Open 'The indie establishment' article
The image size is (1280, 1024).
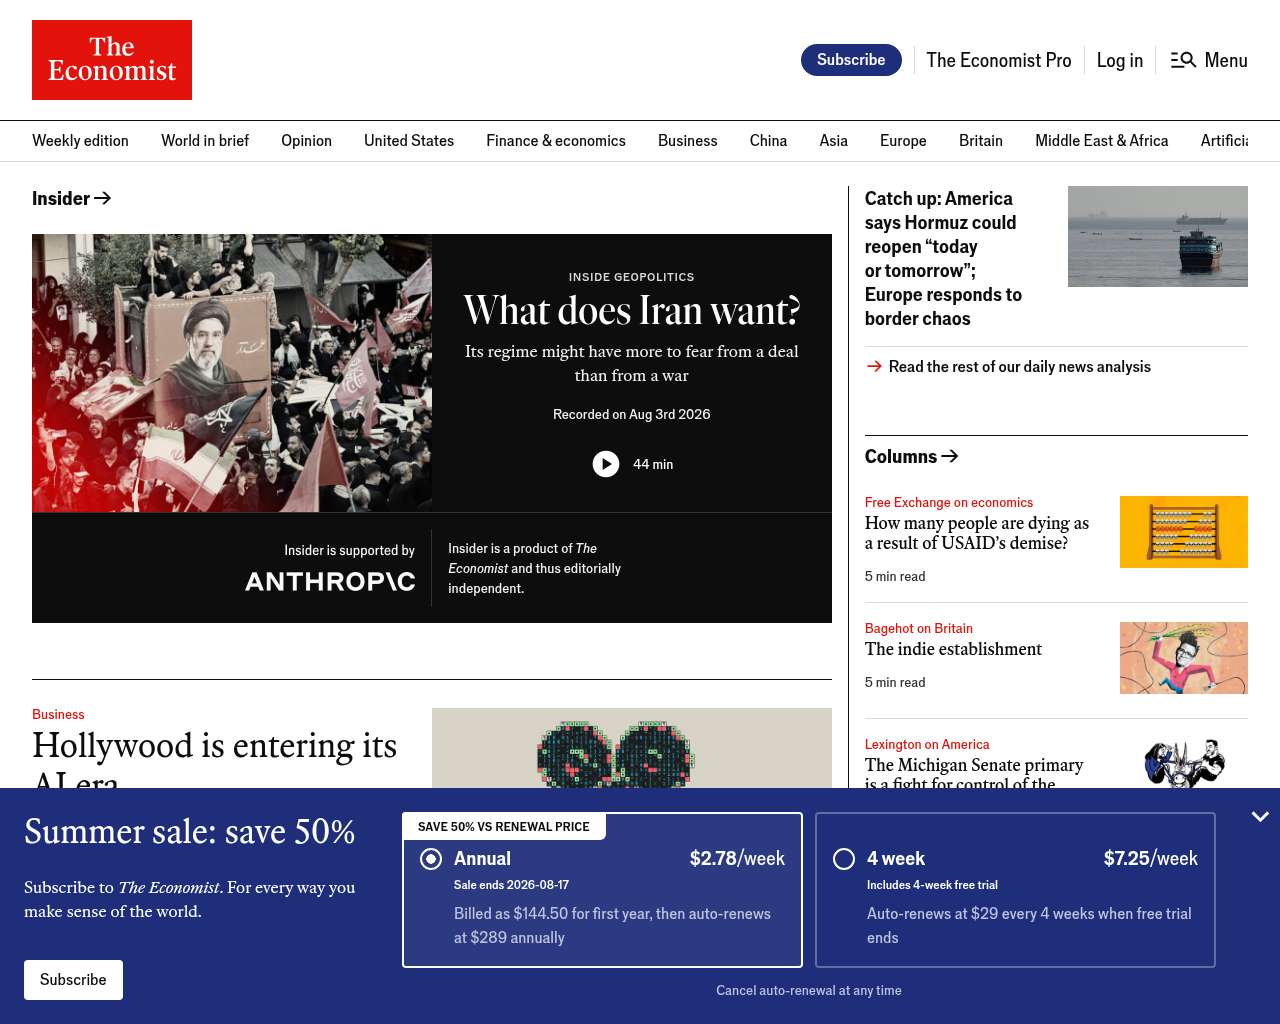coord(953,649)
